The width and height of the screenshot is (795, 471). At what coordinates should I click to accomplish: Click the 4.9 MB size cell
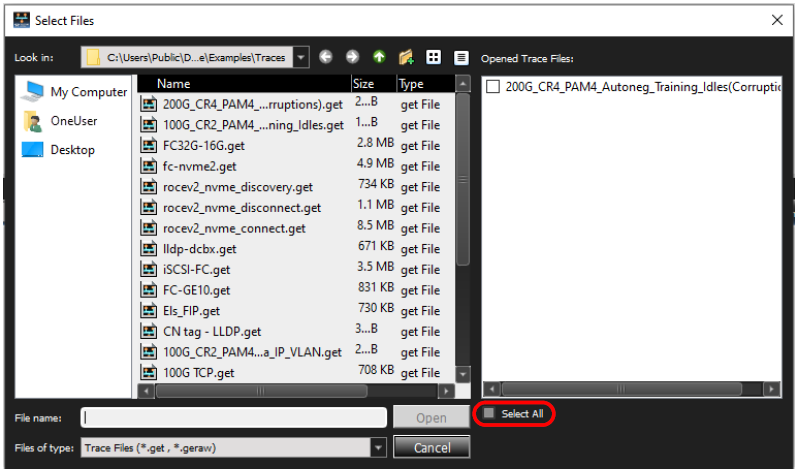pyautogui.click(x=375, y=163)
